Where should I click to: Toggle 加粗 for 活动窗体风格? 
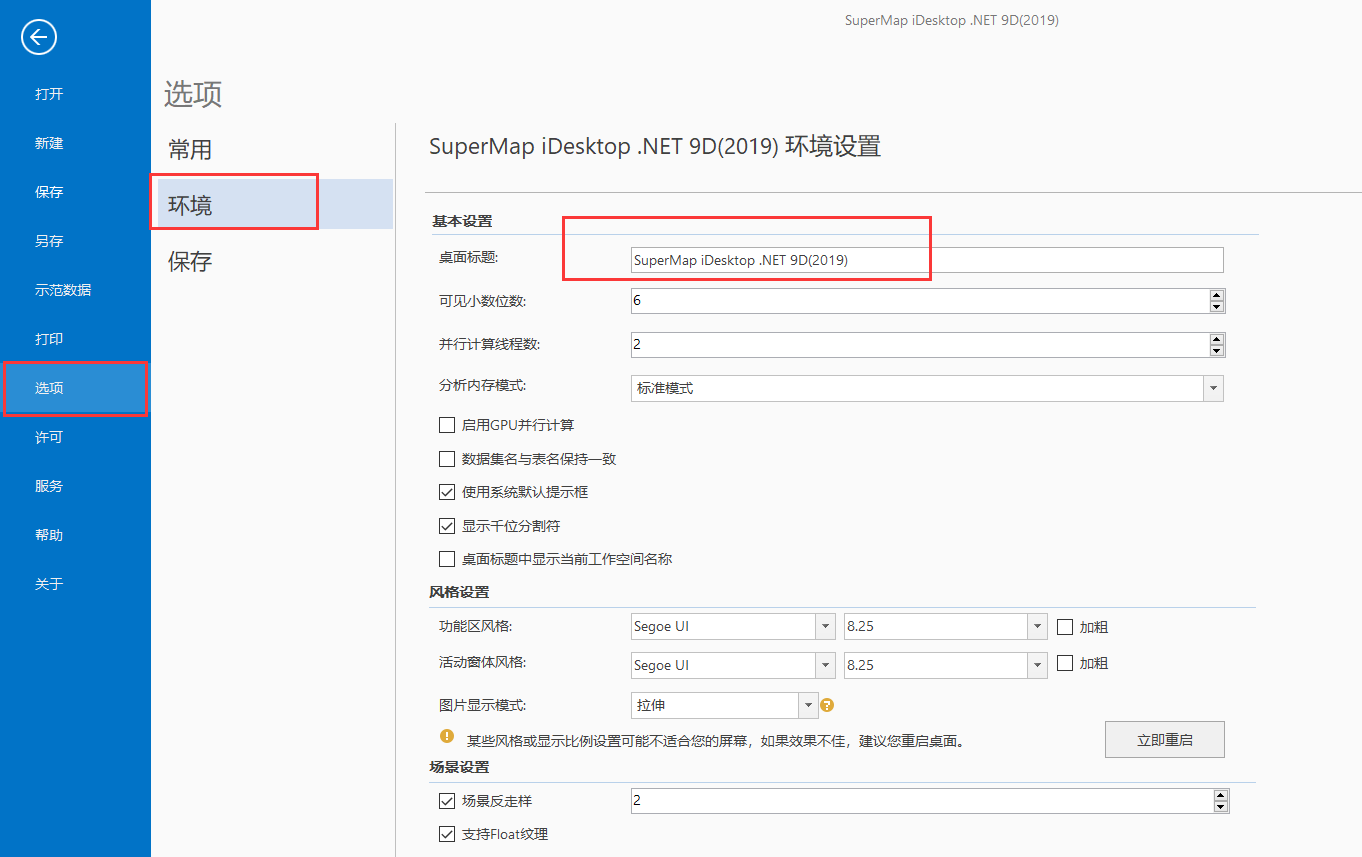[1065, 663]
